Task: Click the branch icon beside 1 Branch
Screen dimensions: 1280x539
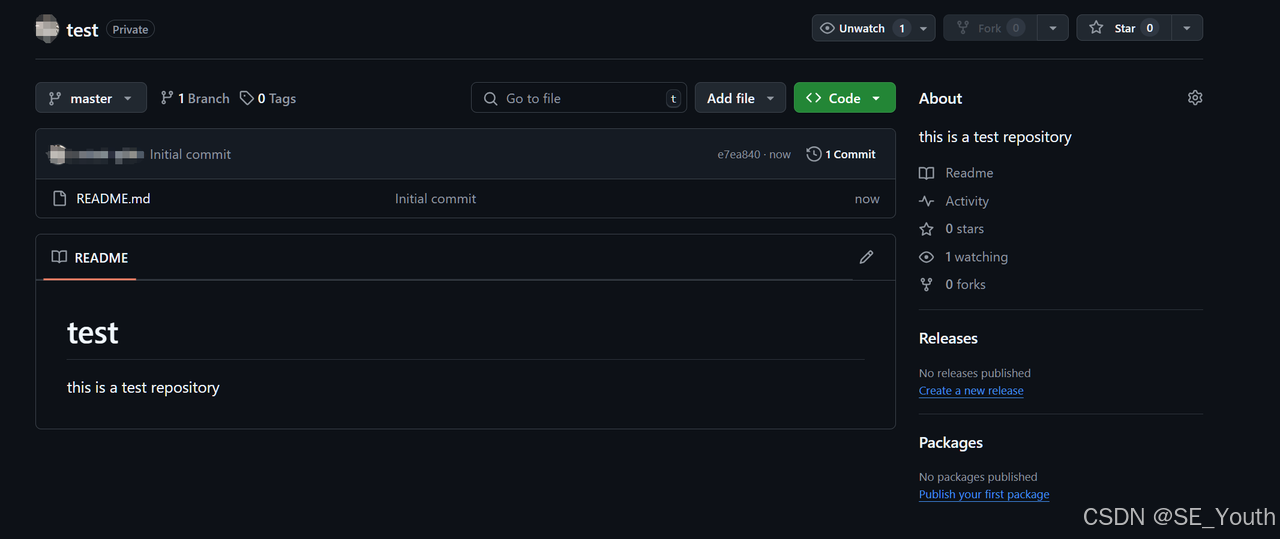Action: tap(167, 98)
